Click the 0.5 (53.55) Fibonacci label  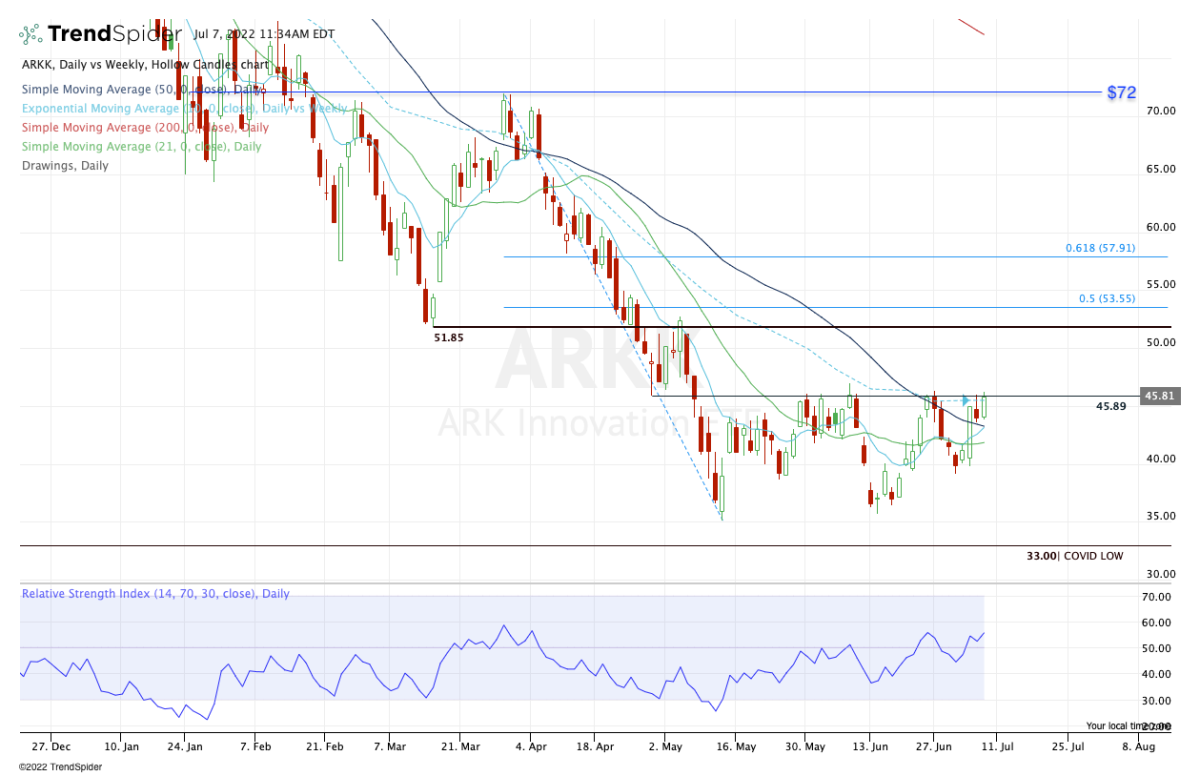1109,298
